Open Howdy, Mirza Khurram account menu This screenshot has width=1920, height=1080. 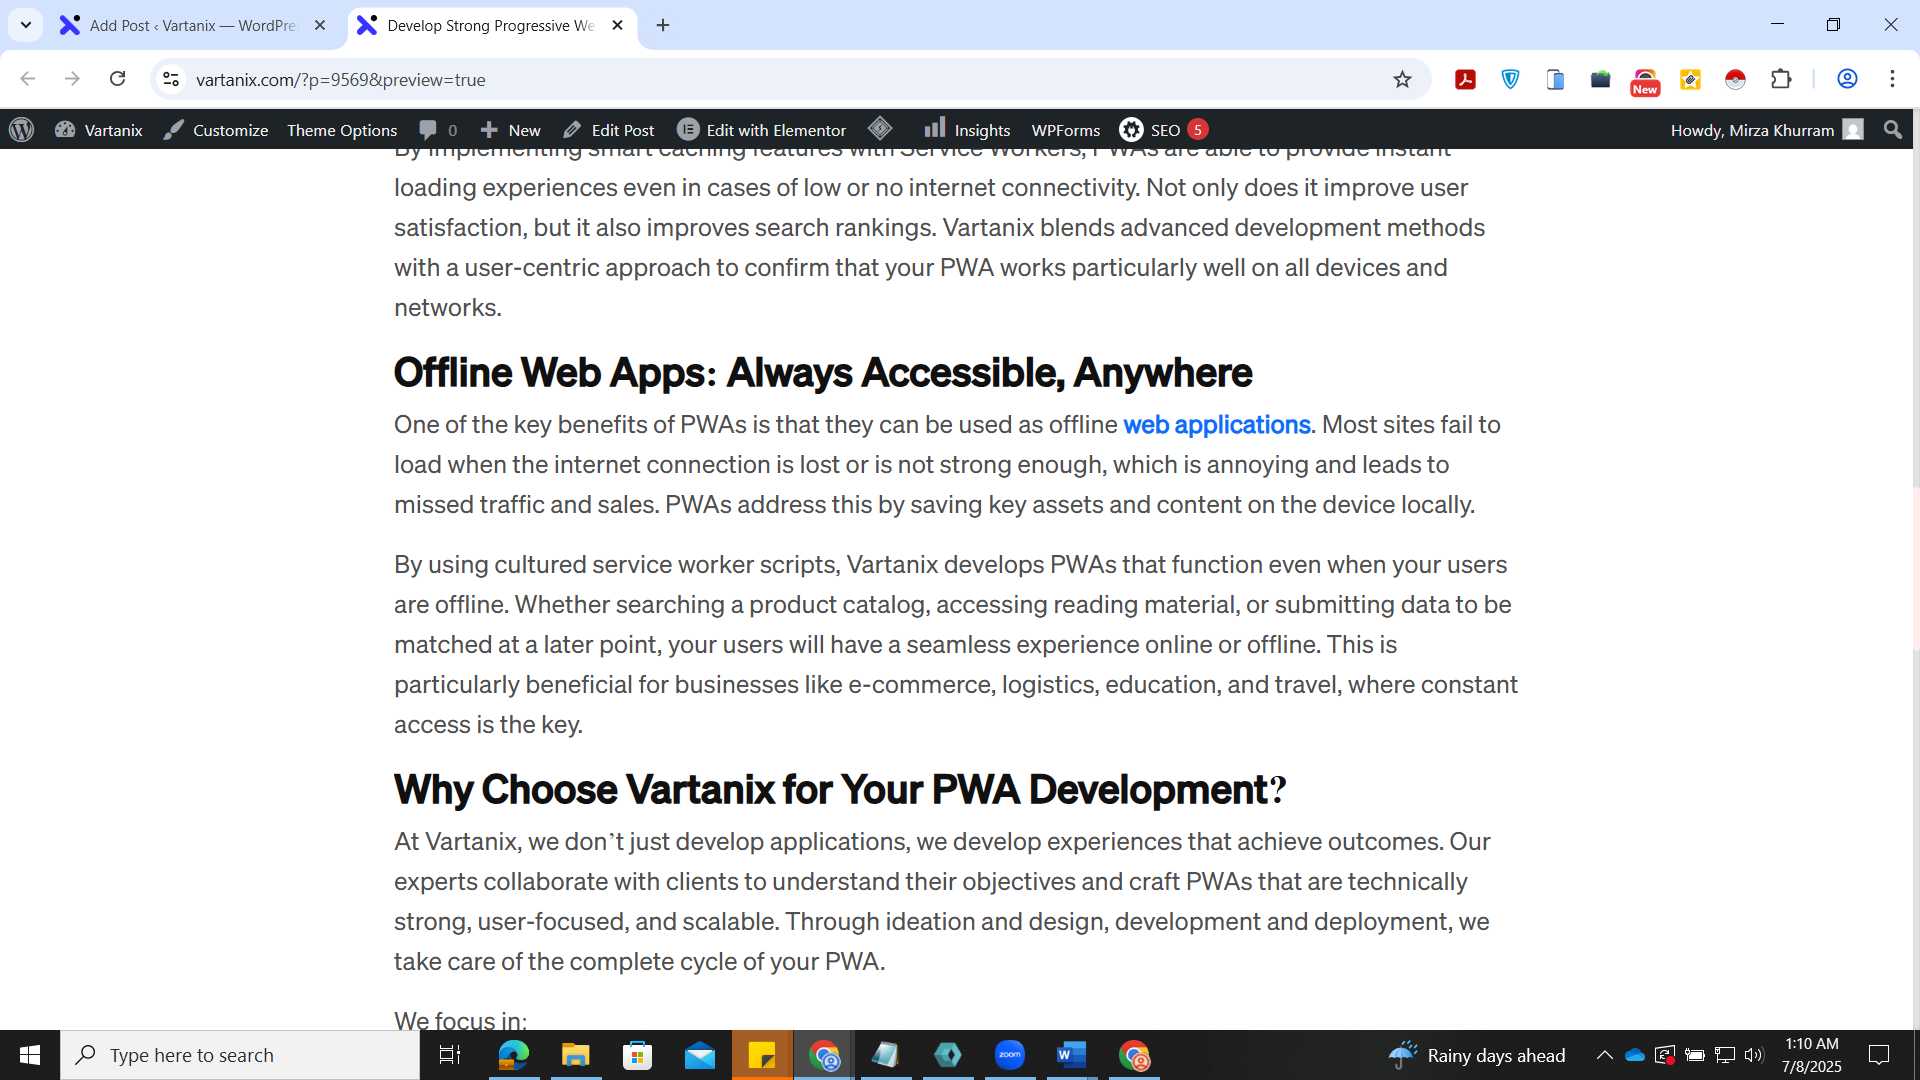(1766, 130)
